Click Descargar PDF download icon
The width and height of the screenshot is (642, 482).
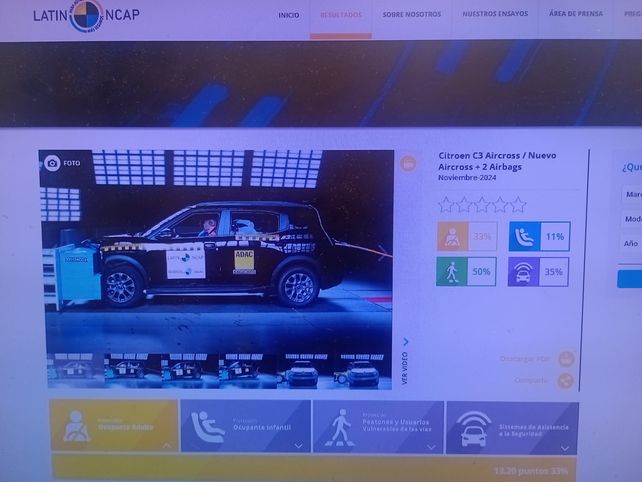pos(567,359)
